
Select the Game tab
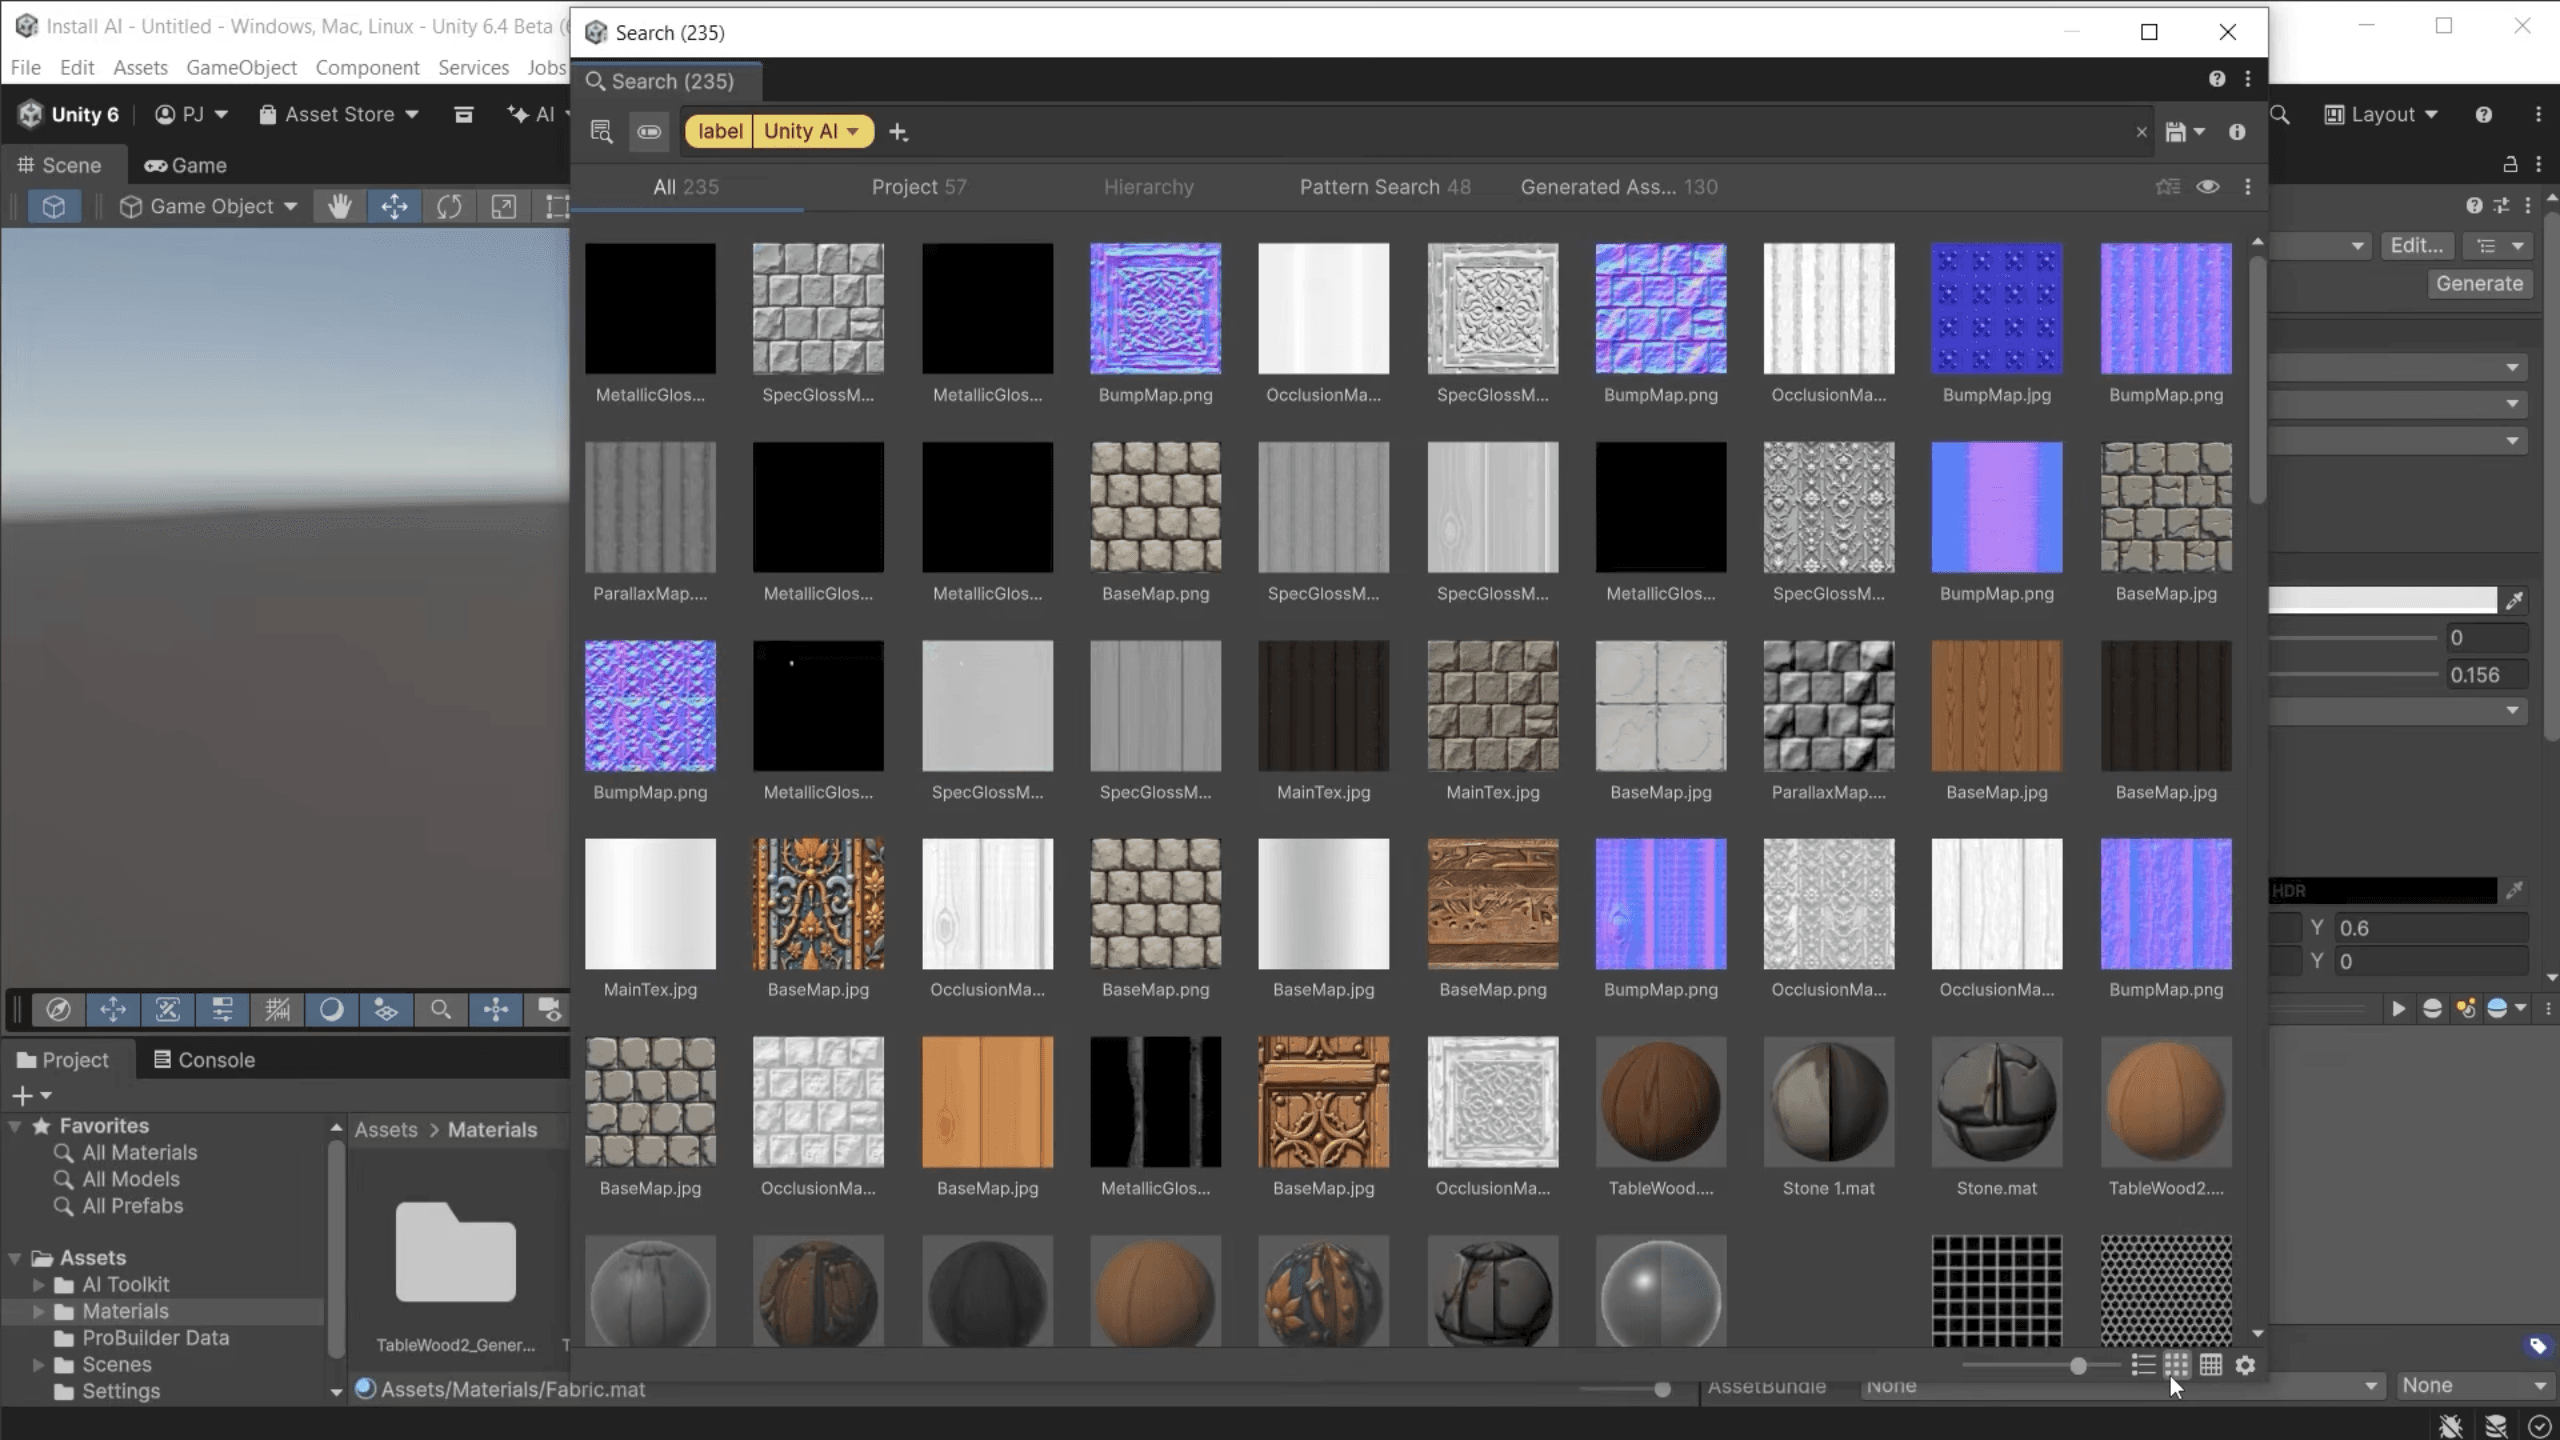pyautogui.click(x=185, y=165)
